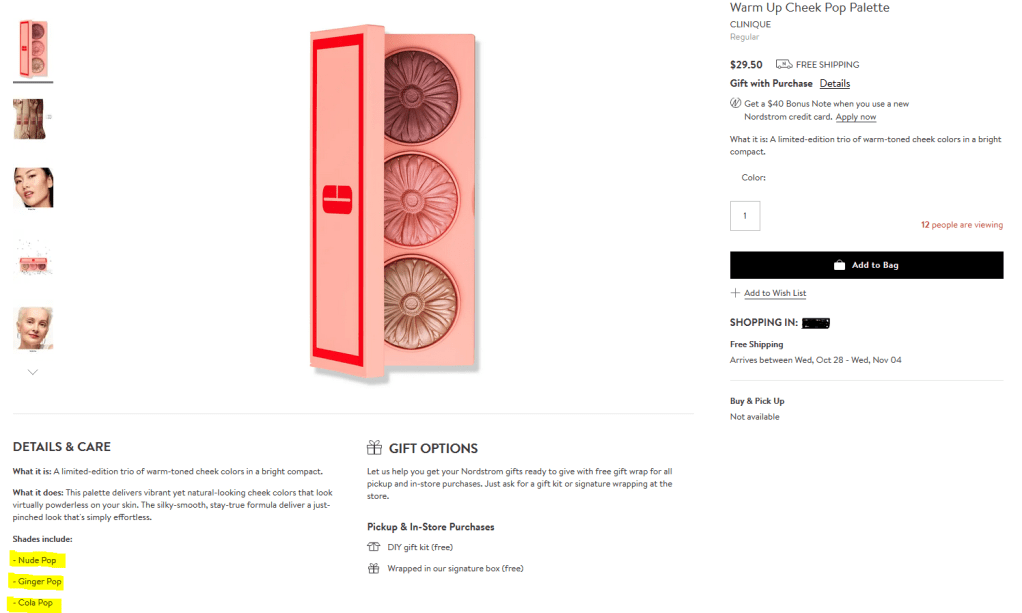View the shade swatches on skin thumbnail
The height and width of the screenshot is (613, 1022).
tap(32, 118)
